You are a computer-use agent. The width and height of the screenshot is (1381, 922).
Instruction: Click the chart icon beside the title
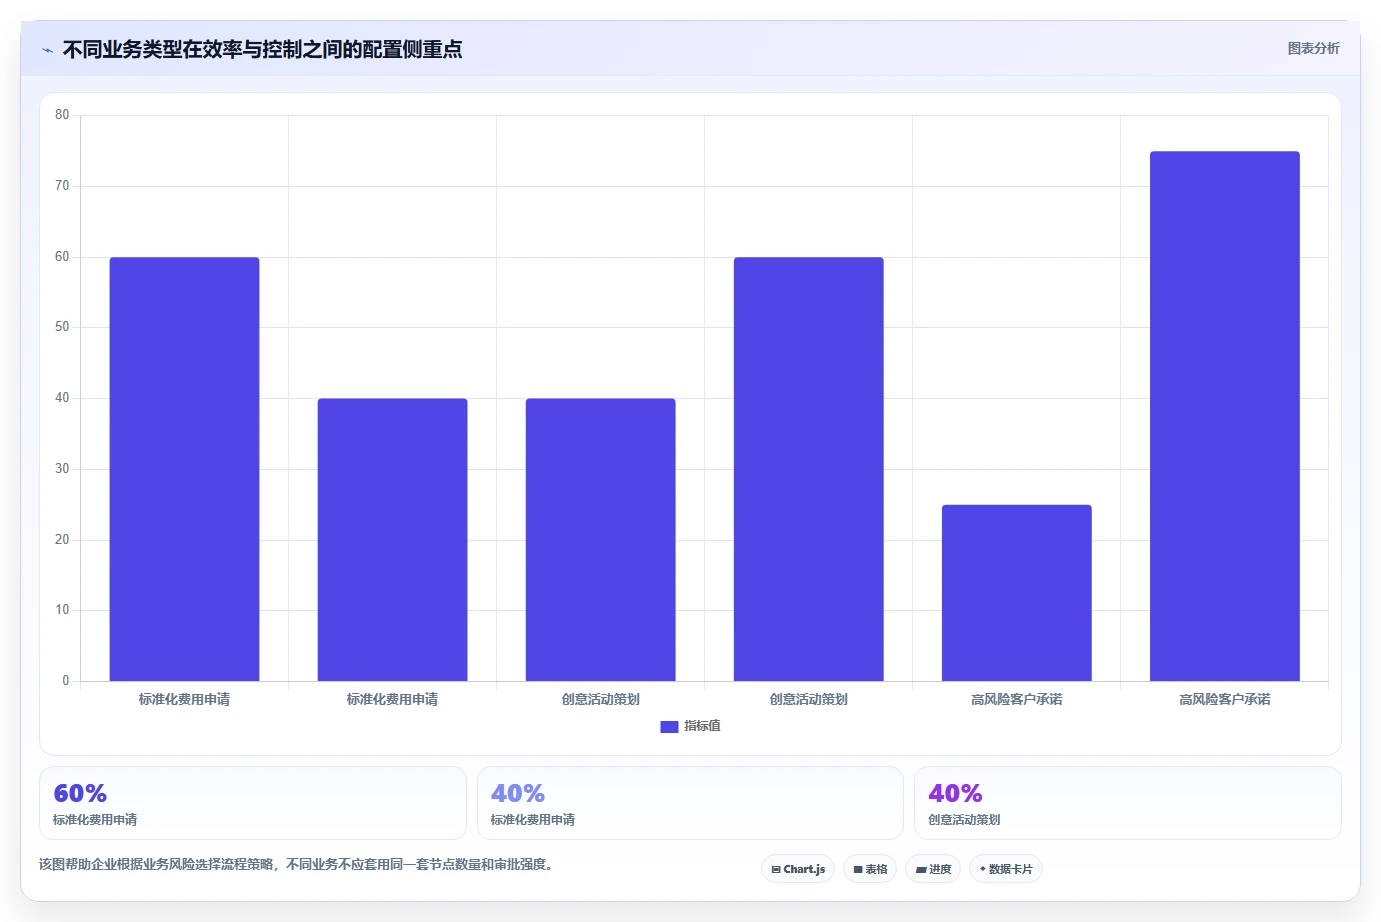47,50
